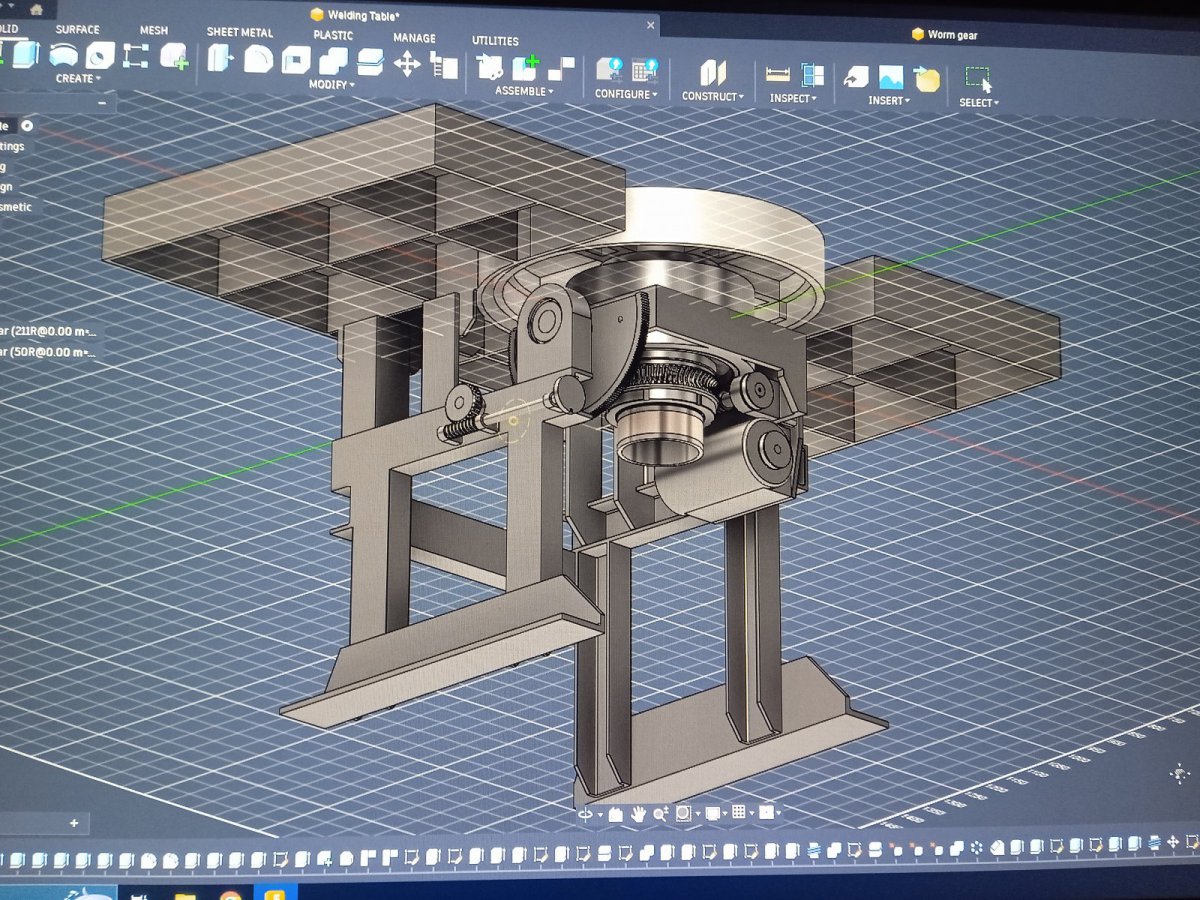The width and height of the screenshot is (1200, 900).
Task: Click the 'ttings' browser entry
Action: [x=12, y=146]
